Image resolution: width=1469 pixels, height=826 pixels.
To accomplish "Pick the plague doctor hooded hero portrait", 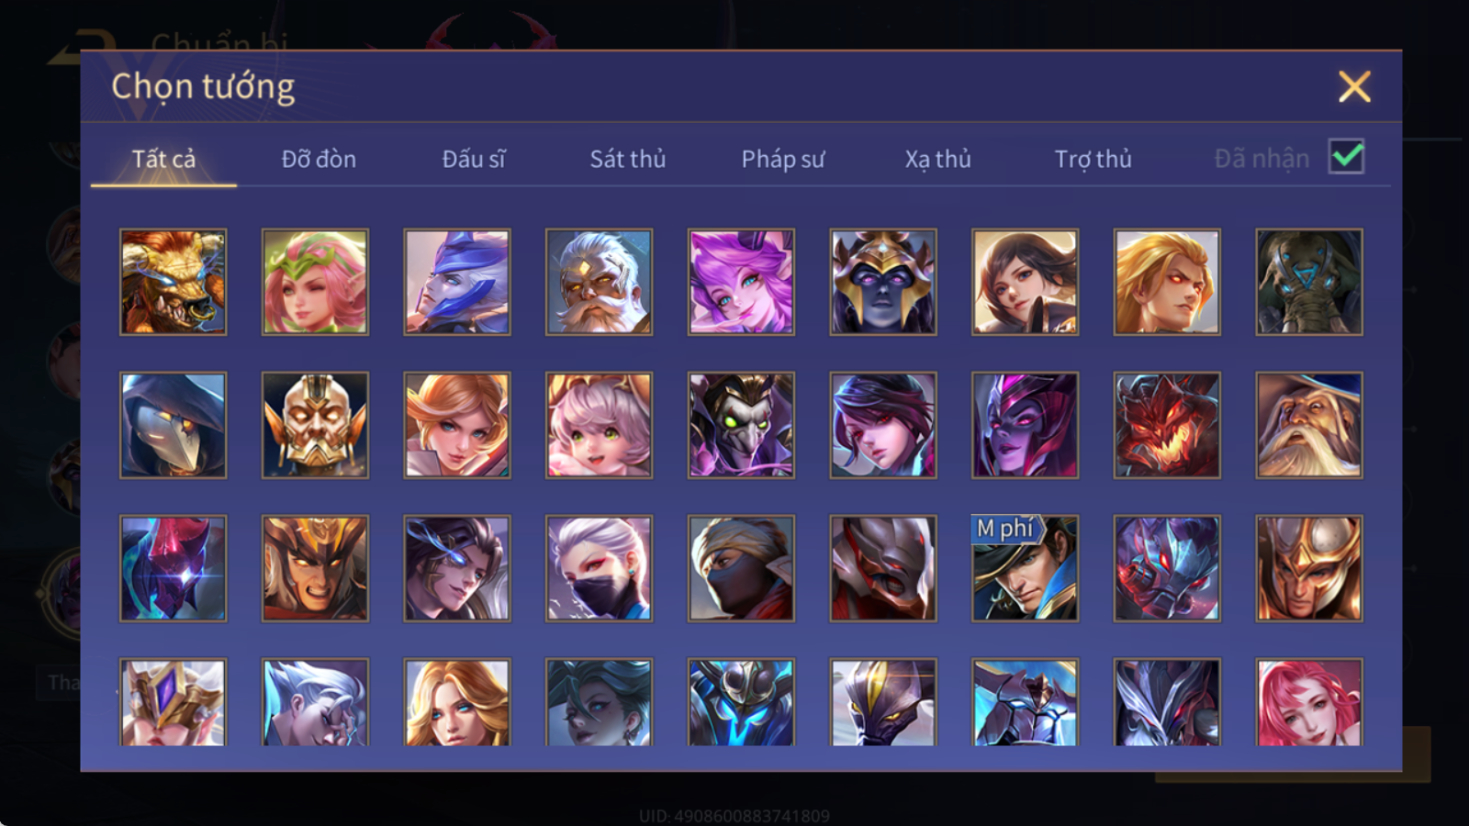I will (x=173, y=425).
